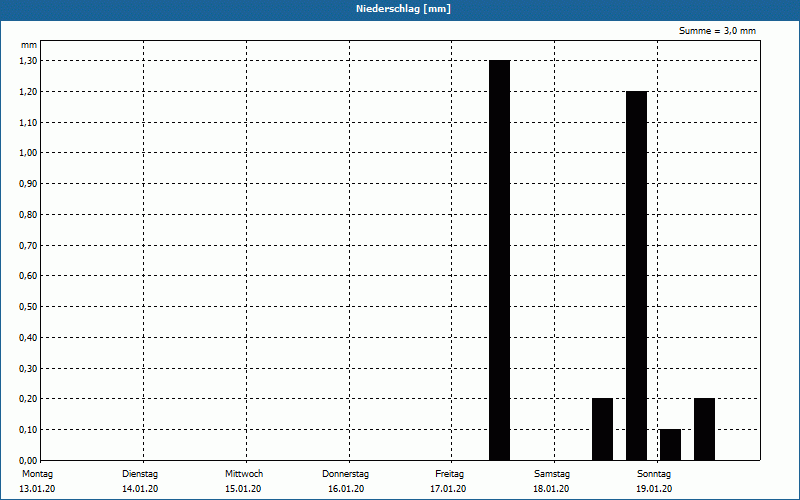Viewport: 800px width, 500px height.
Task: Click the 1,30 mm bar on Freitag
Action: (499, 260)
